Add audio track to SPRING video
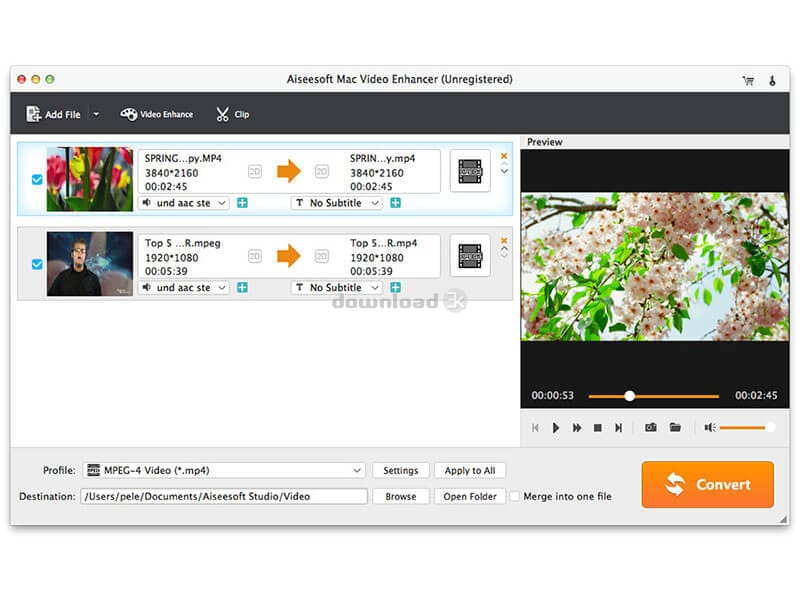 242,203
